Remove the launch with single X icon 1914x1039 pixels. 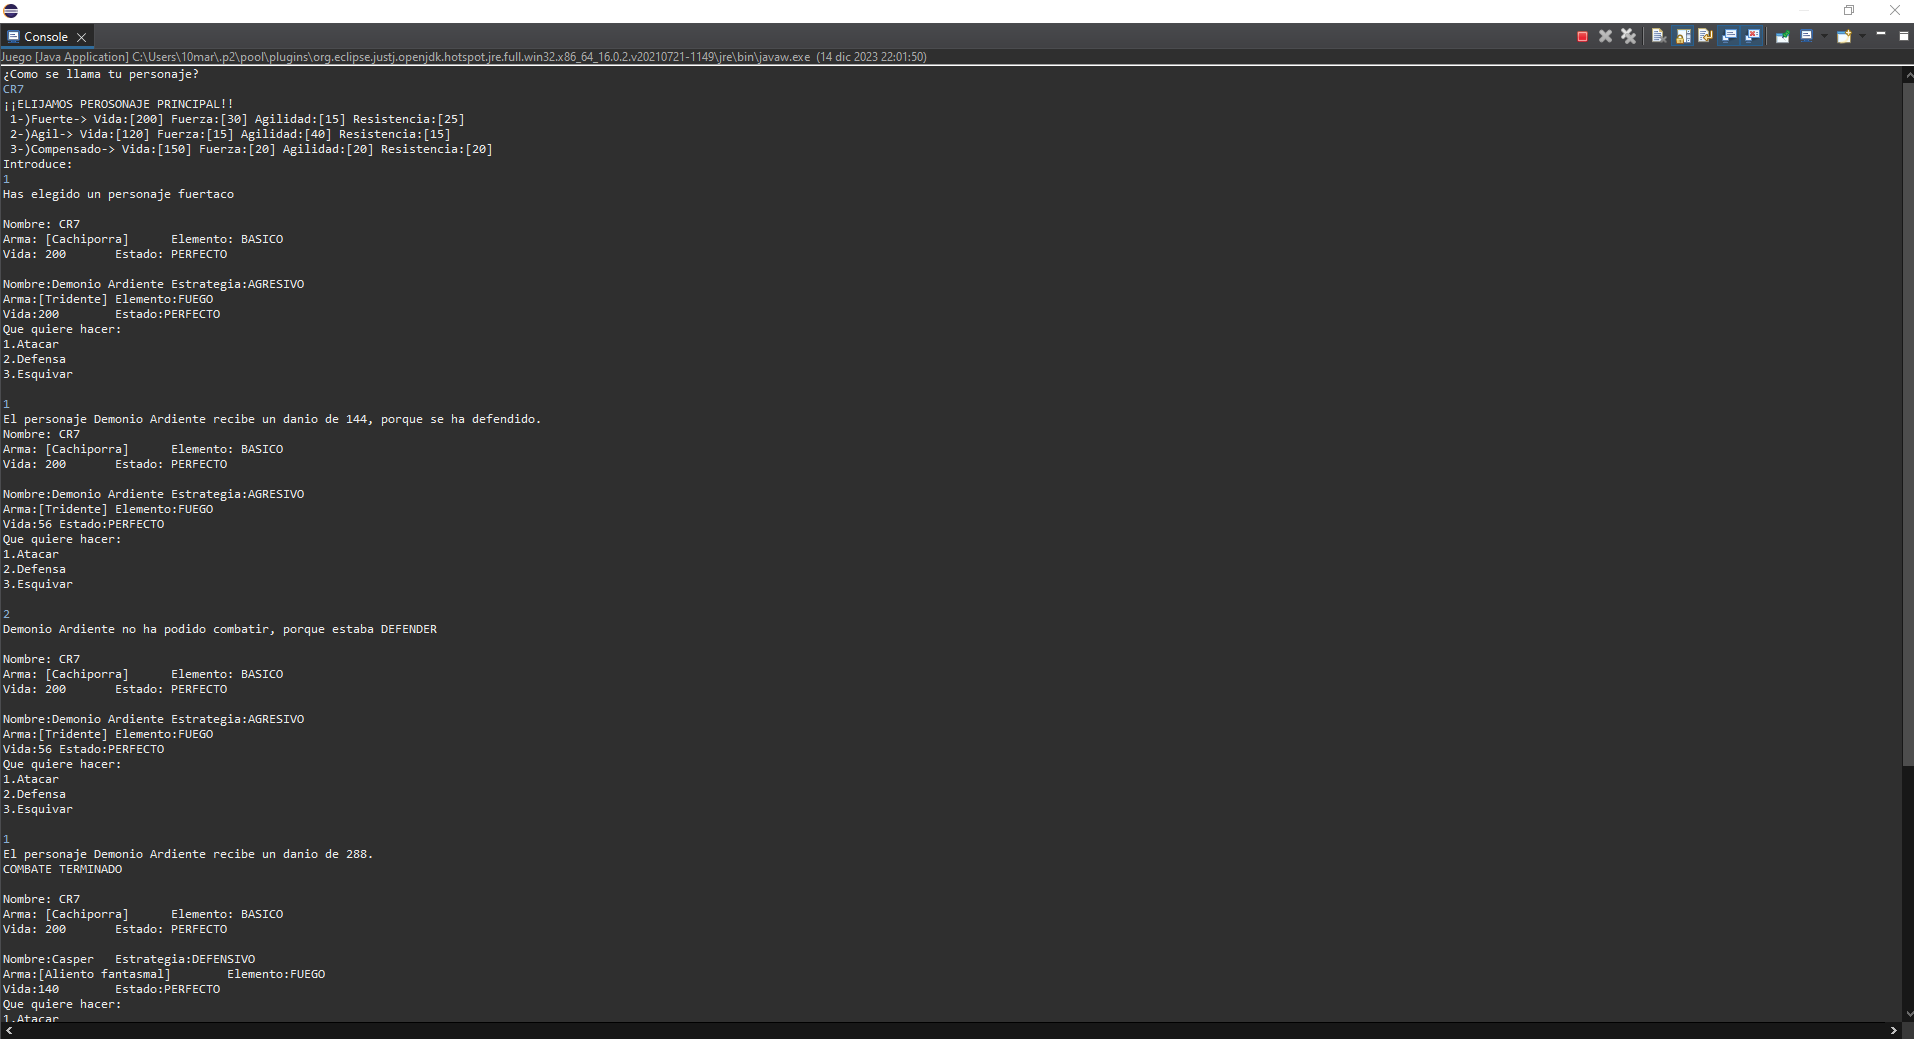click(x=1605, y=36)
